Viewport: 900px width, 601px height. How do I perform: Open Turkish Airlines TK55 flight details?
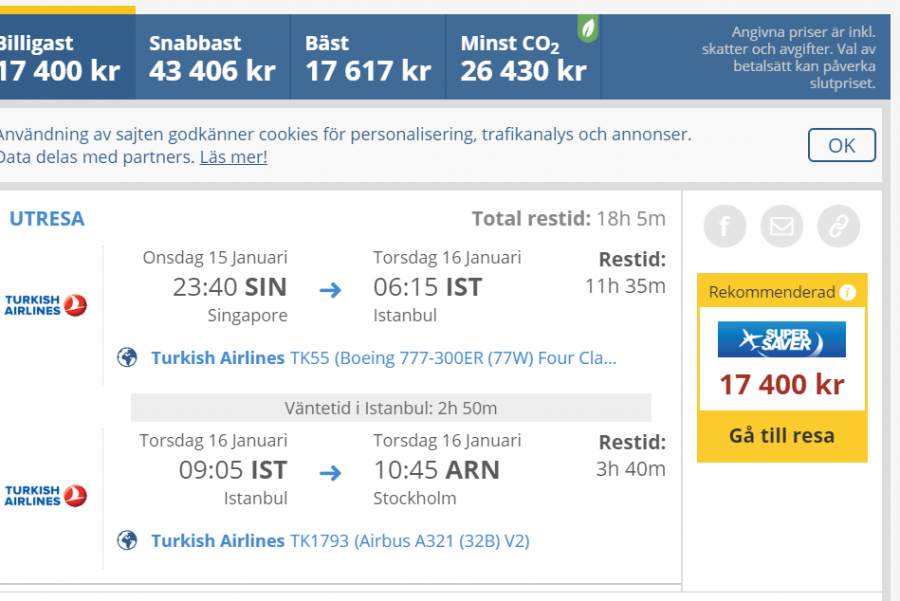[384, 358]
